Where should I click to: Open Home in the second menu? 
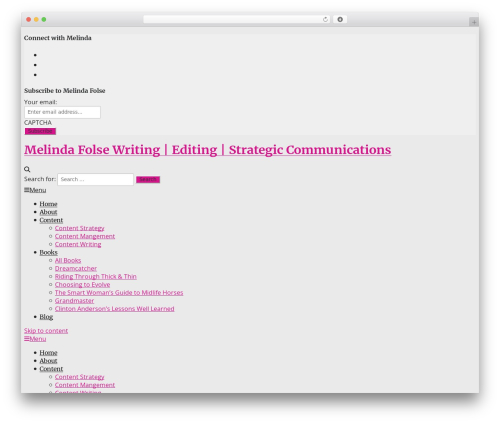[x=48, y=353]
